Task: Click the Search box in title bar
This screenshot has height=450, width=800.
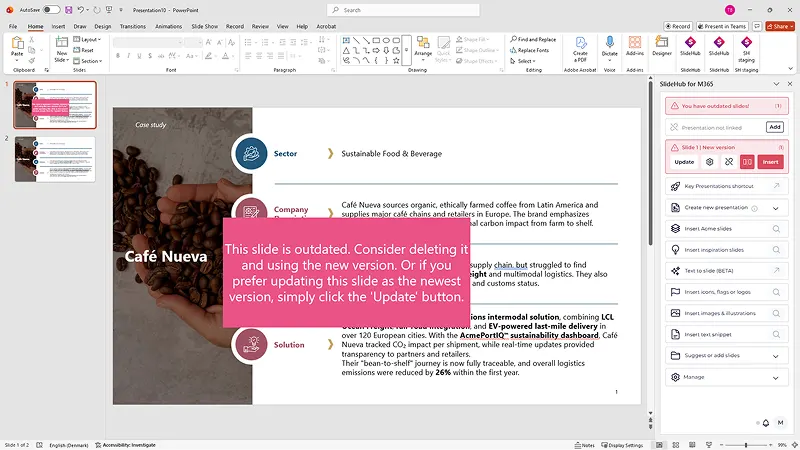Action: [x=403, y=10]
